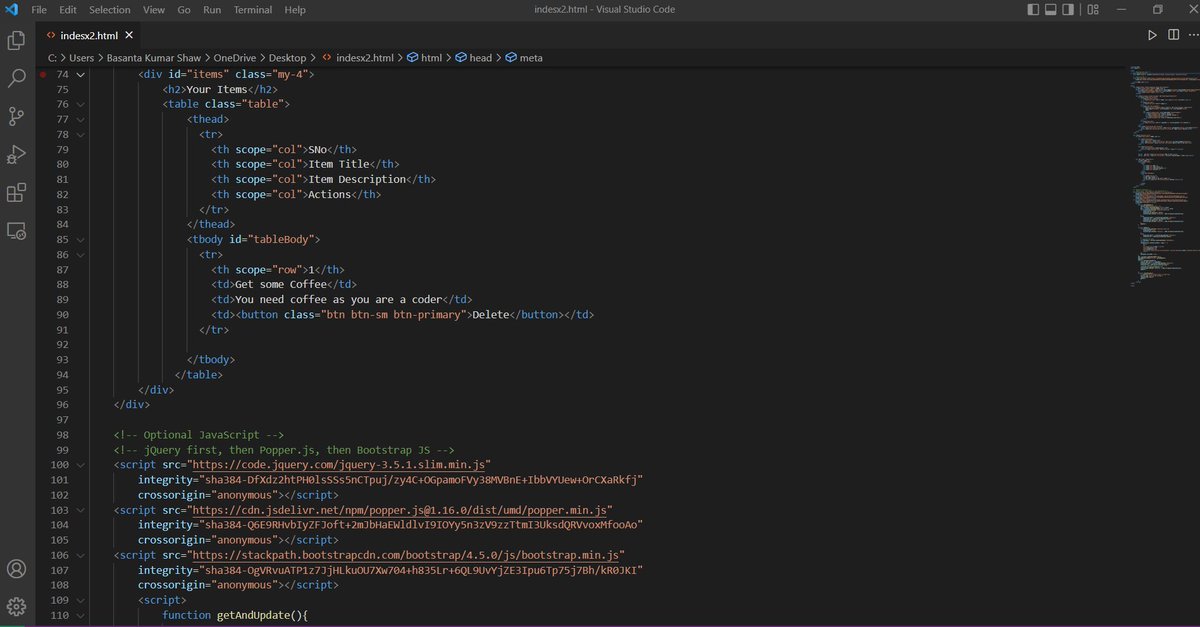
Task: Open the Extensions view icon
Action: tap(16, 192)
